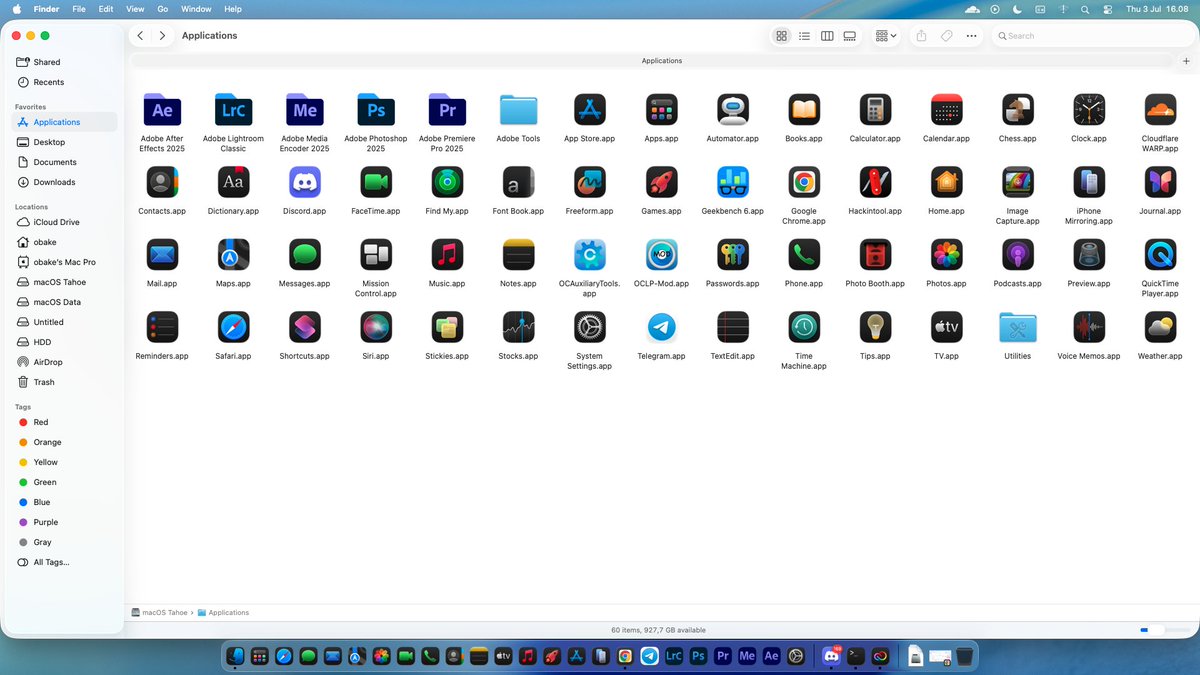This screenshot has height=675, width=1200.
Task: Select the Utilities folder
Action: (1018, 327)
